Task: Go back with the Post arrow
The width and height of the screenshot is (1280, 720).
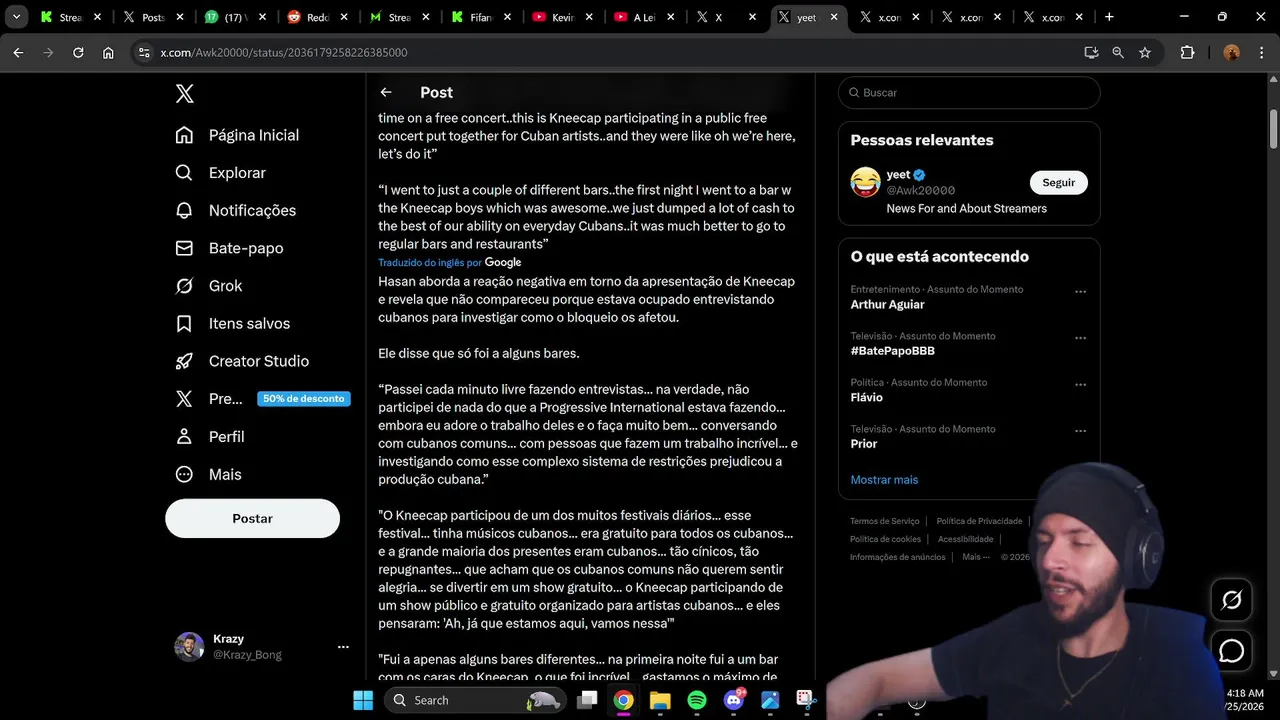Action: click(x=386, y=92)
